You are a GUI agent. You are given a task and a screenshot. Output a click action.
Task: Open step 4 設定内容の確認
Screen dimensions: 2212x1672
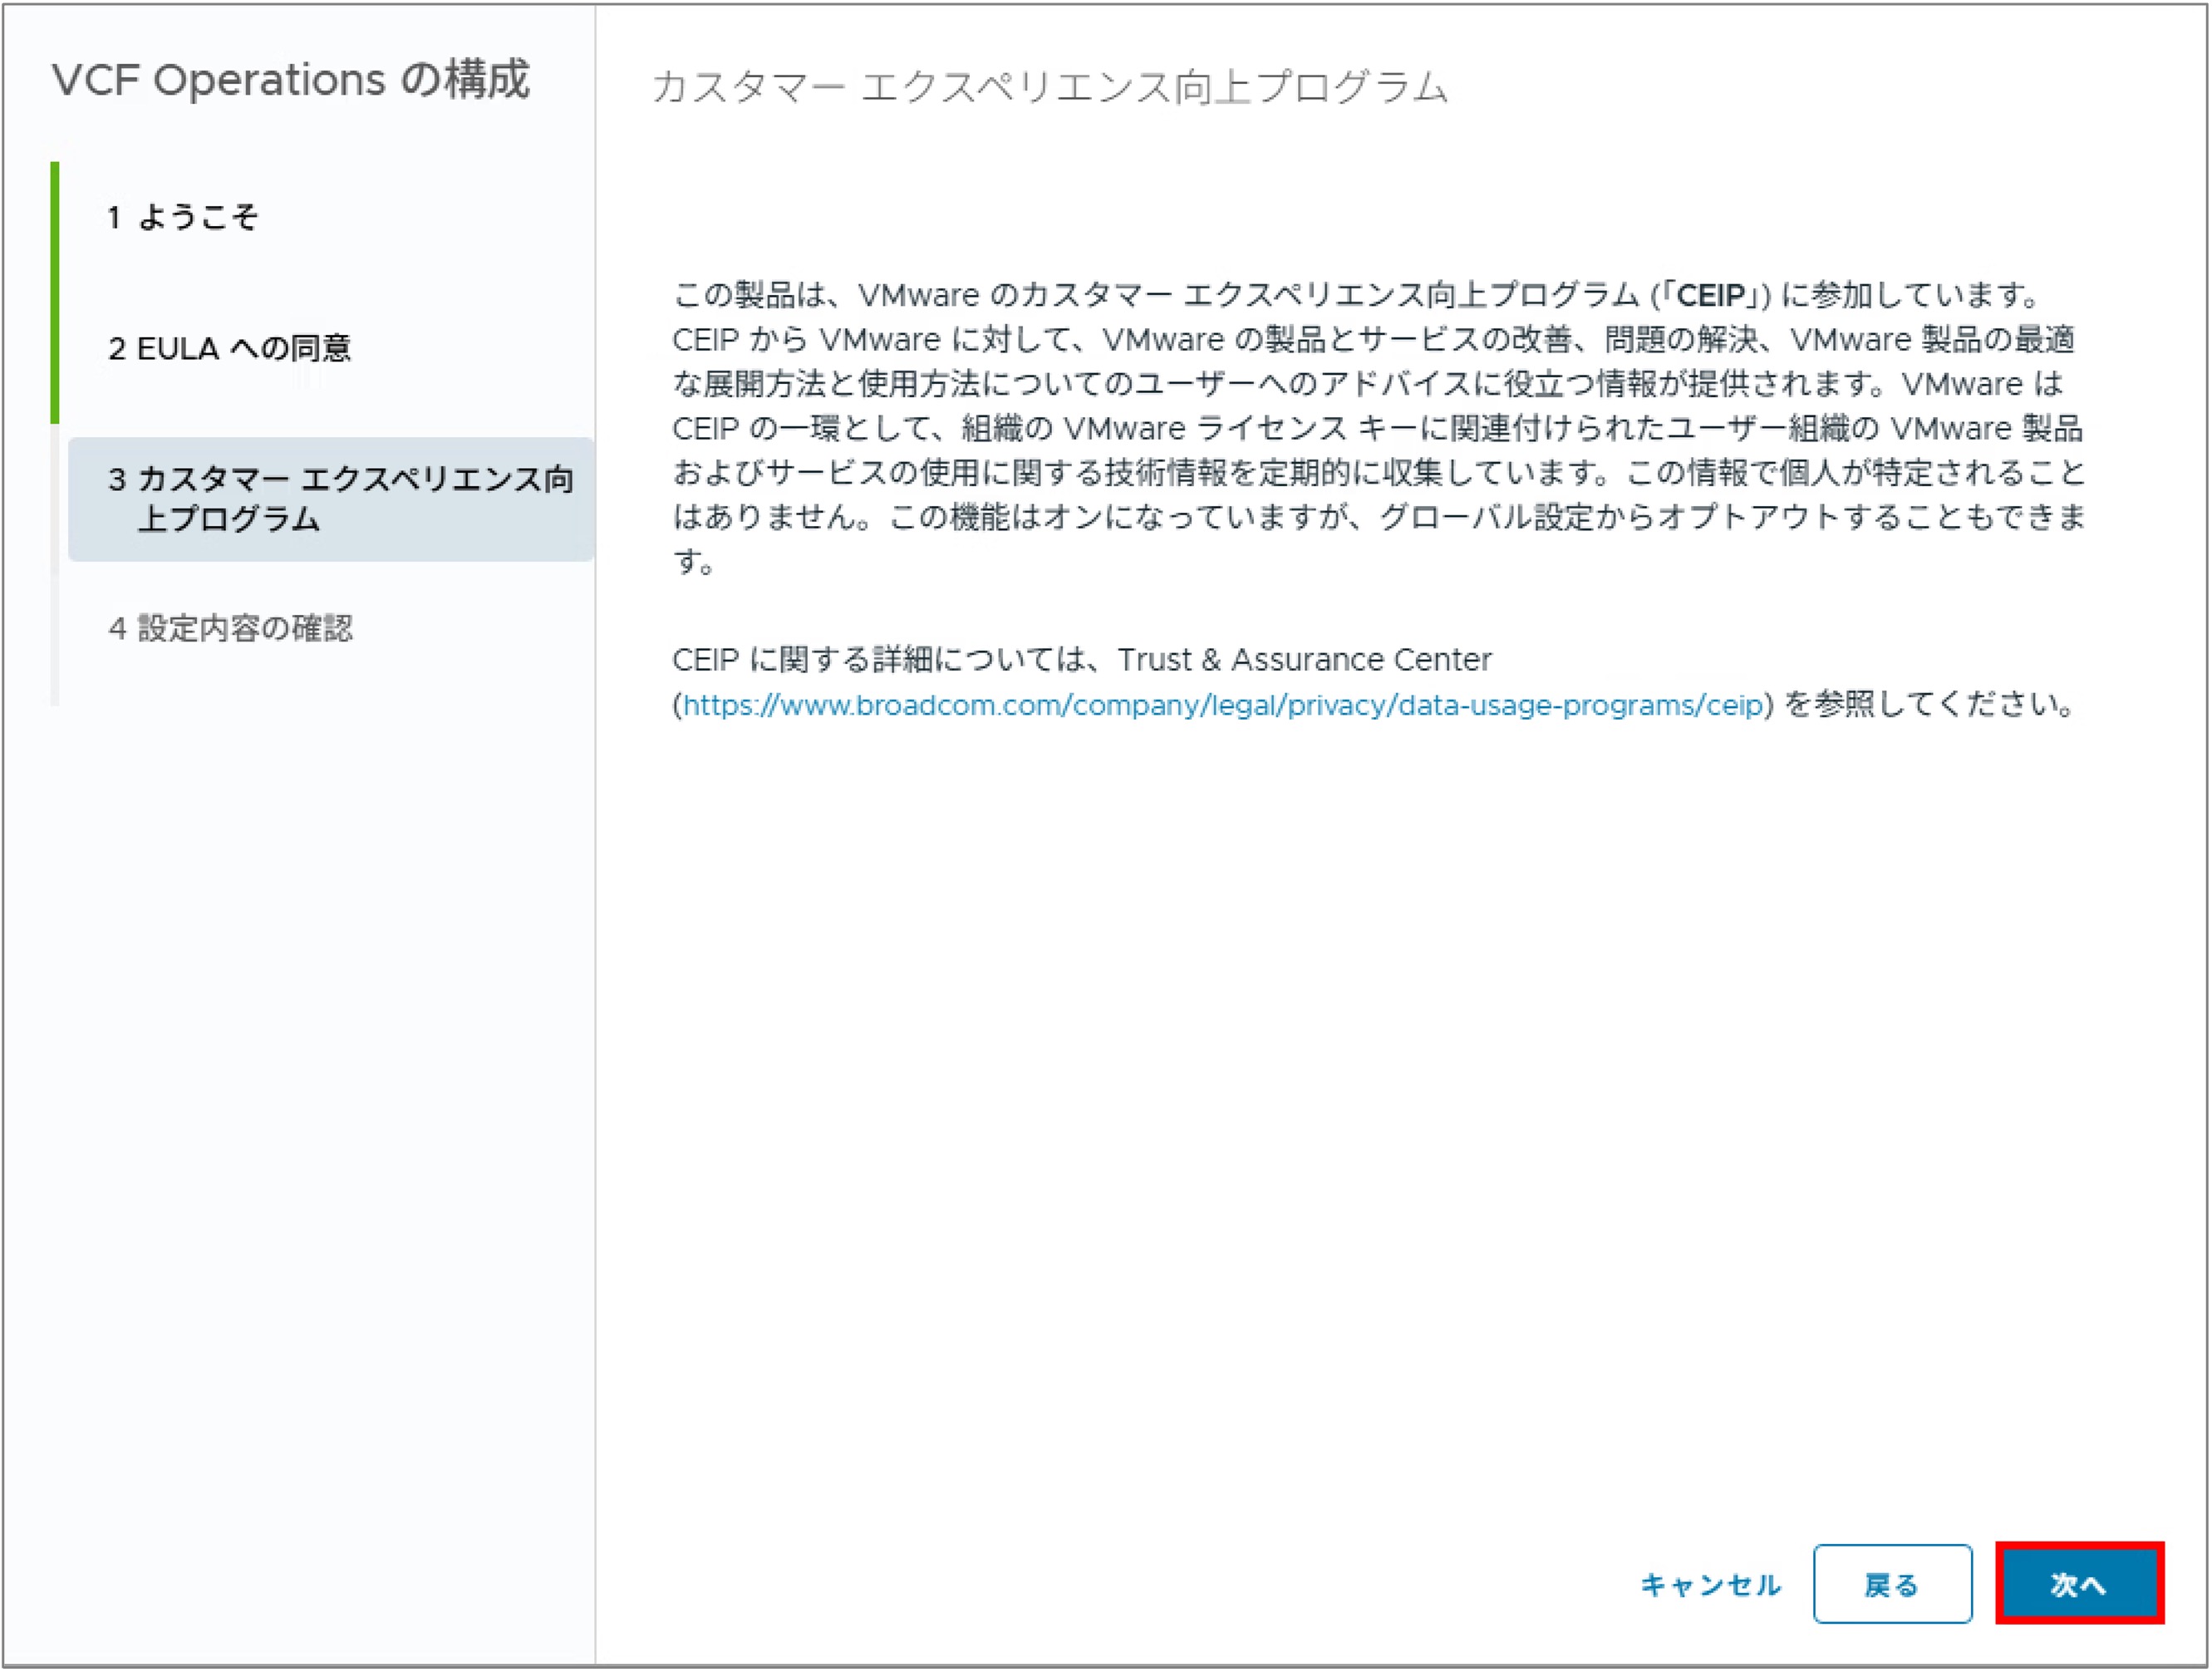(x=230, y=628)
